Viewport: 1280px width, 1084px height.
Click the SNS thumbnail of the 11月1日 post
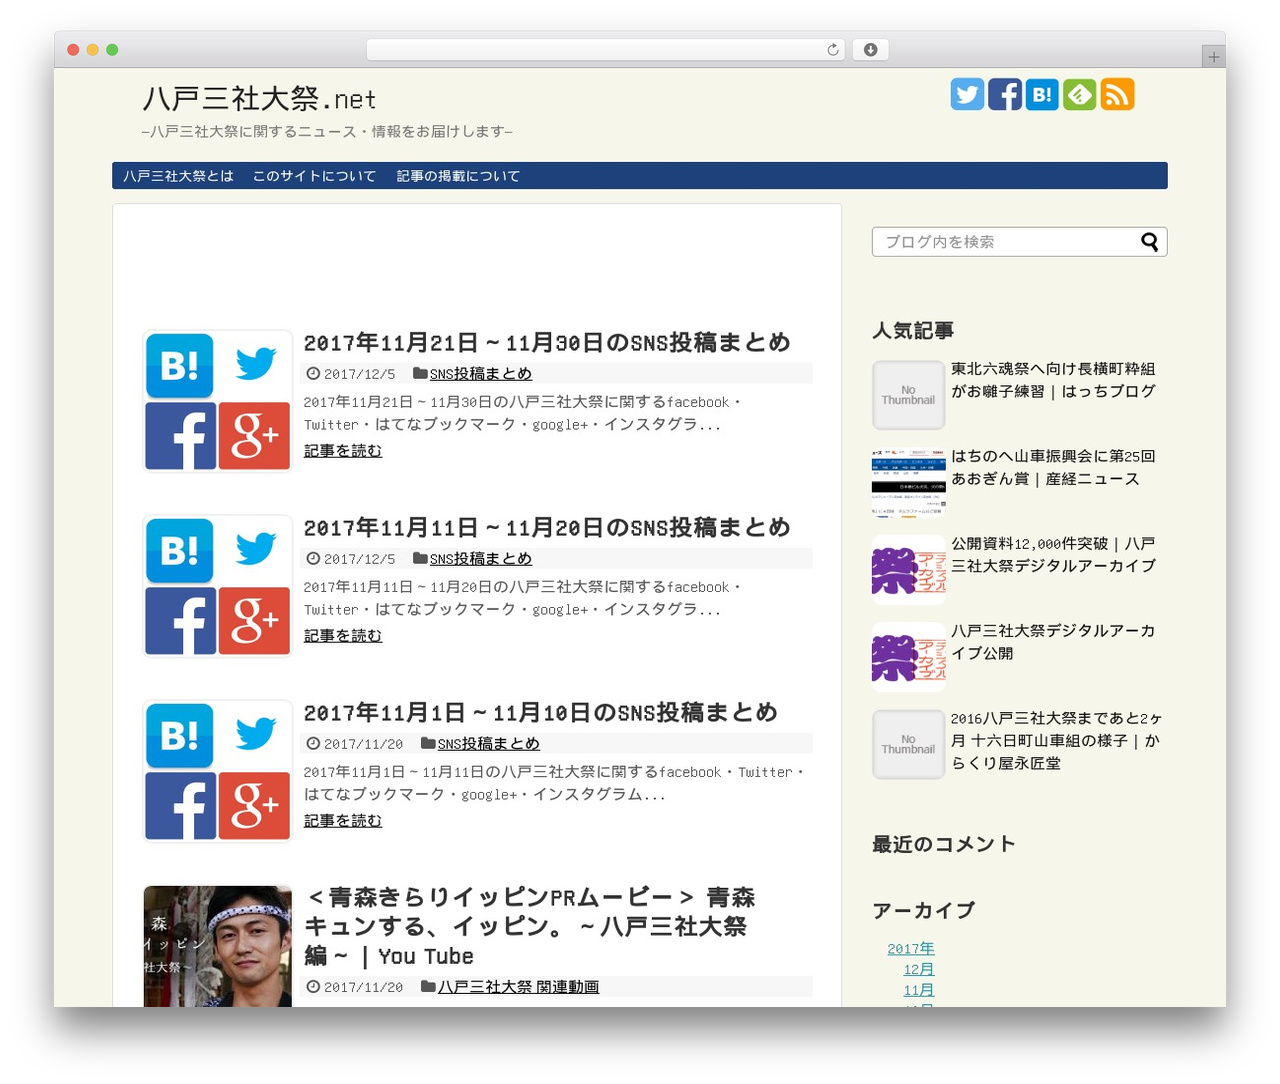click(218, 771)
